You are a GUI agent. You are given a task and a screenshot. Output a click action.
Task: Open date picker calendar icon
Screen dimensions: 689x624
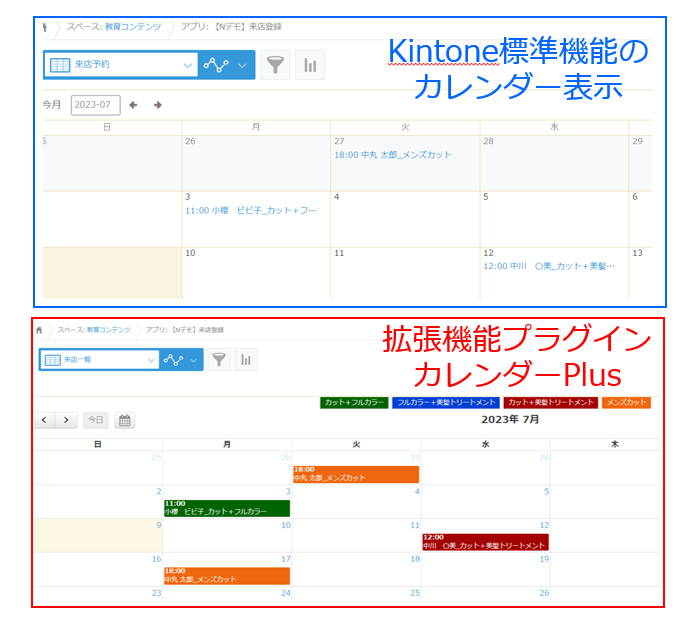[x=125, y=420]
